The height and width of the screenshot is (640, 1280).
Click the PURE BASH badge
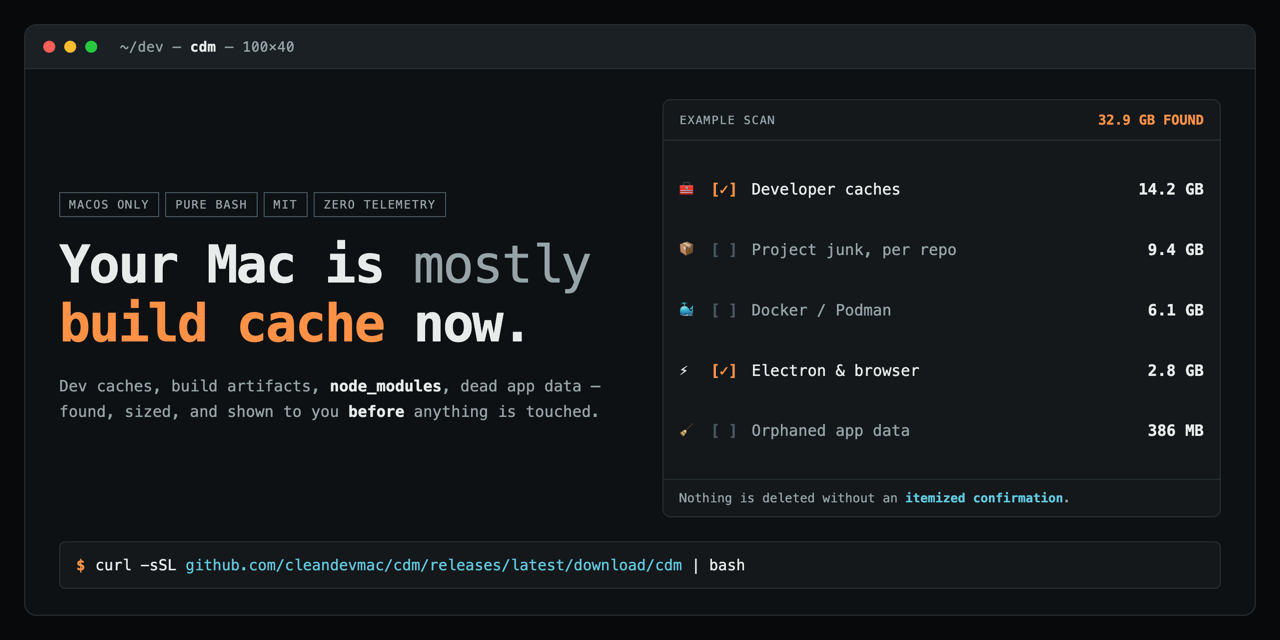211,204
